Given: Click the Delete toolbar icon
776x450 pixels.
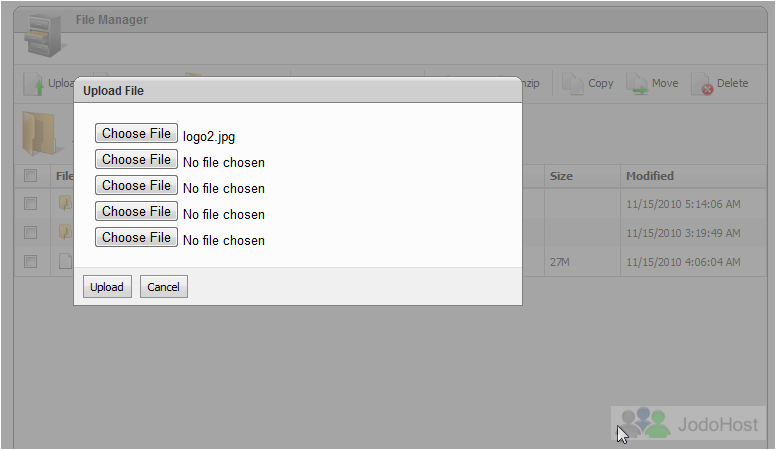Looking at the screenshot, I should pos(702,84).
